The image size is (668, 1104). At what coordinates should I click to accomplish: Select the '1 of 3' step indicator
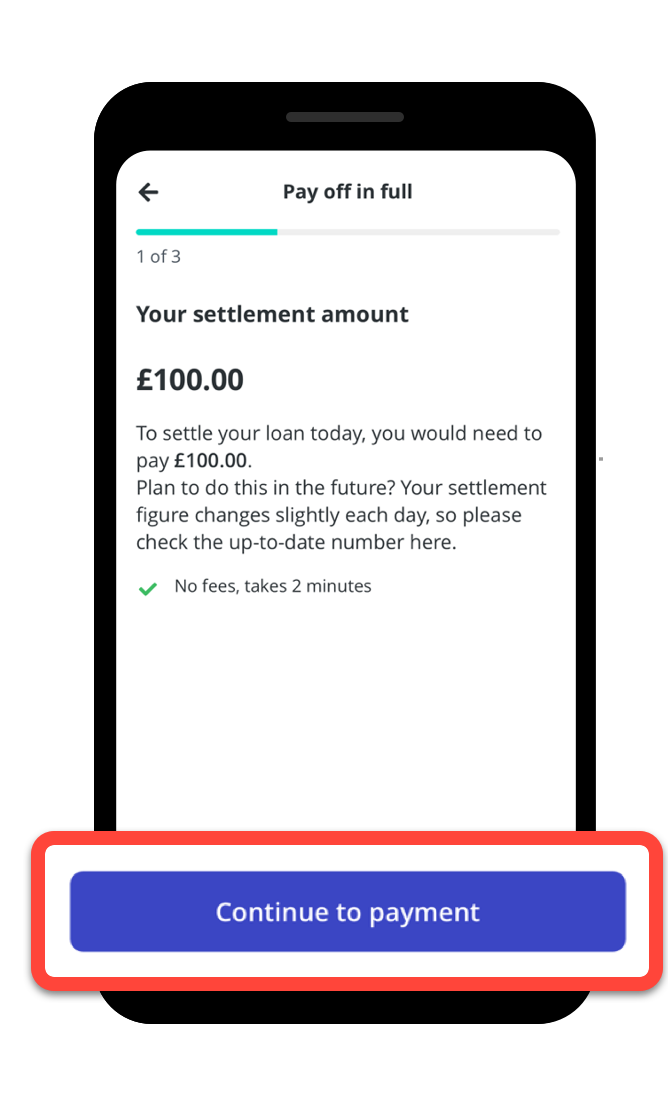point(159,256)
